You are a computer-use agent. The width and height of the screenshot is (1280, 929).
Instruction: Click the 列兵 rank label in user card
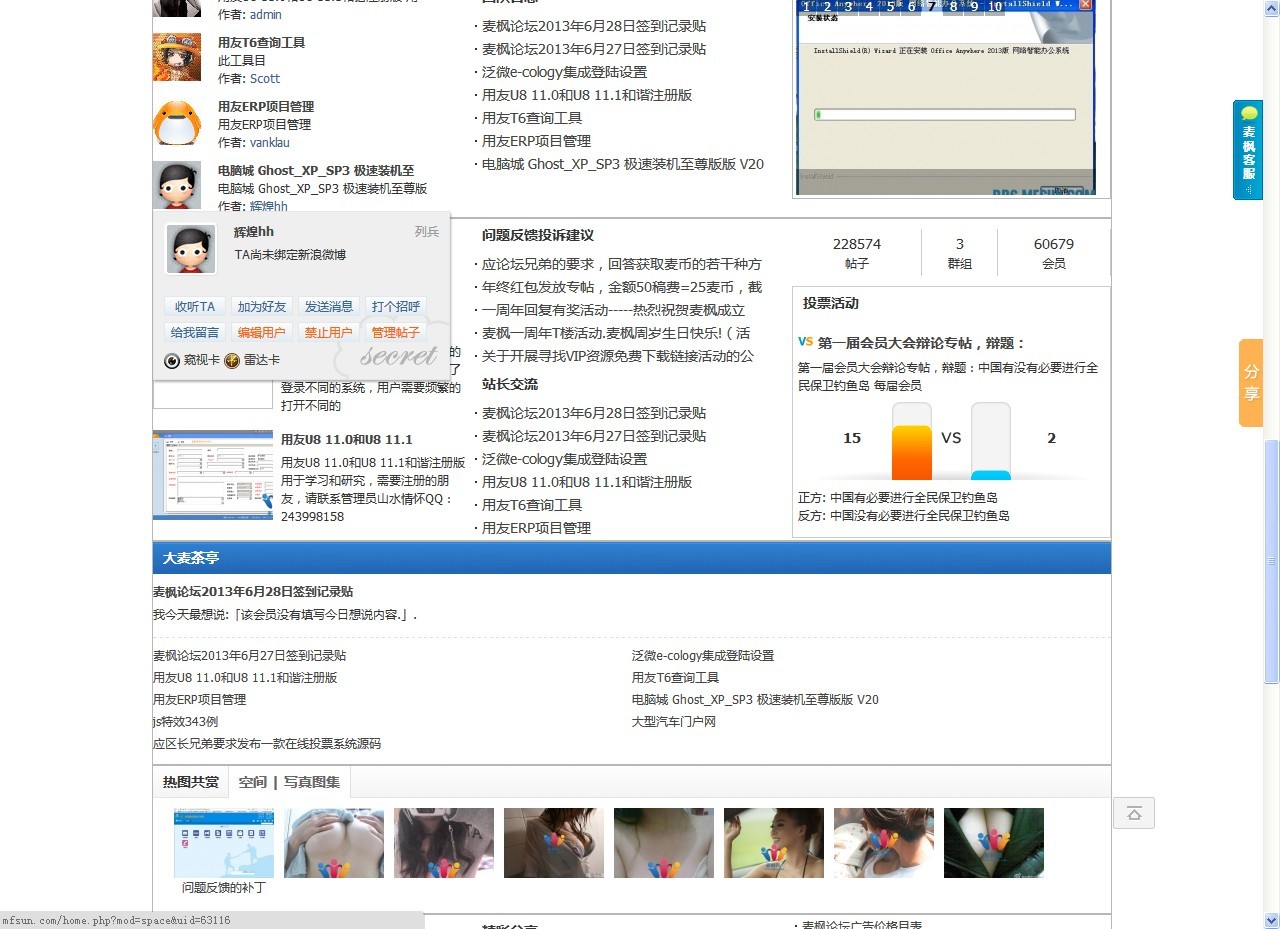click(x=427, y=232)
